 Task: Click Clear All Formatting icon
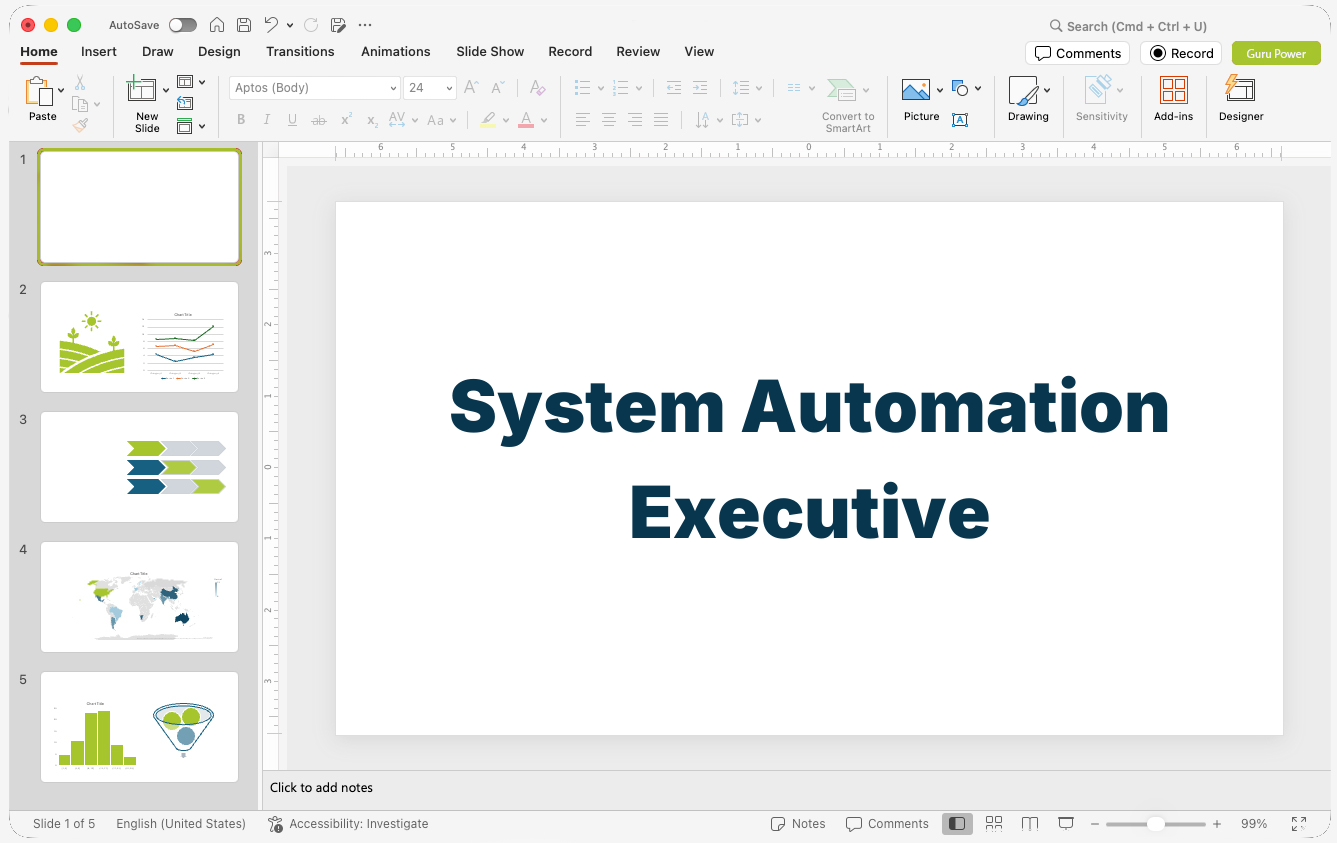(538, 88)
